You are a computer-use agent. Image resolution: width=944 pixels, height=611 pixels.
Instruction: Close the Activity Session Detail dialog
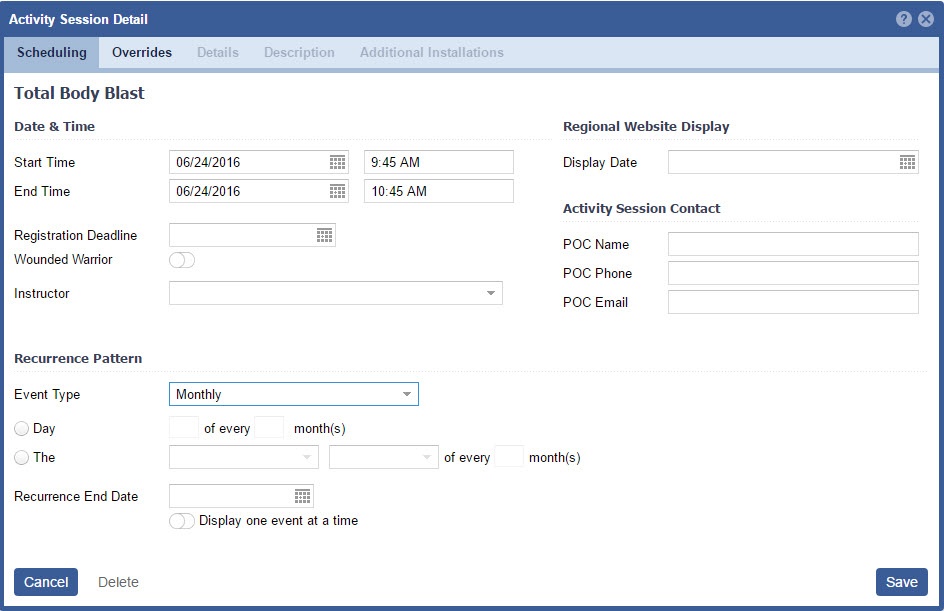coord(925,19)
